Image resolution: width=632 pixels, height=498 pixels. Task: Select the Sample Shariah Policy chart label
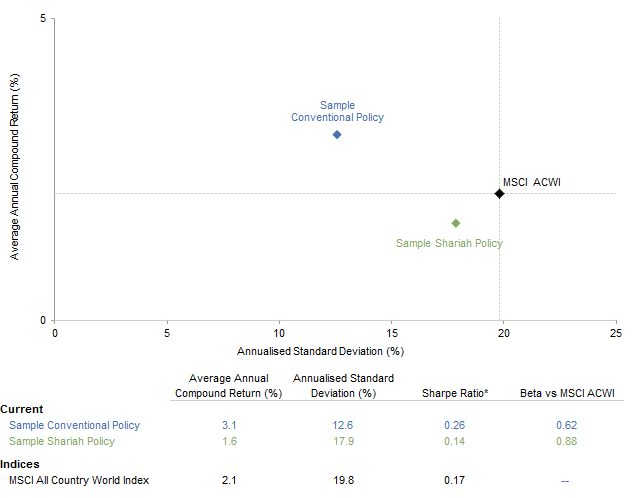point(449,243)
